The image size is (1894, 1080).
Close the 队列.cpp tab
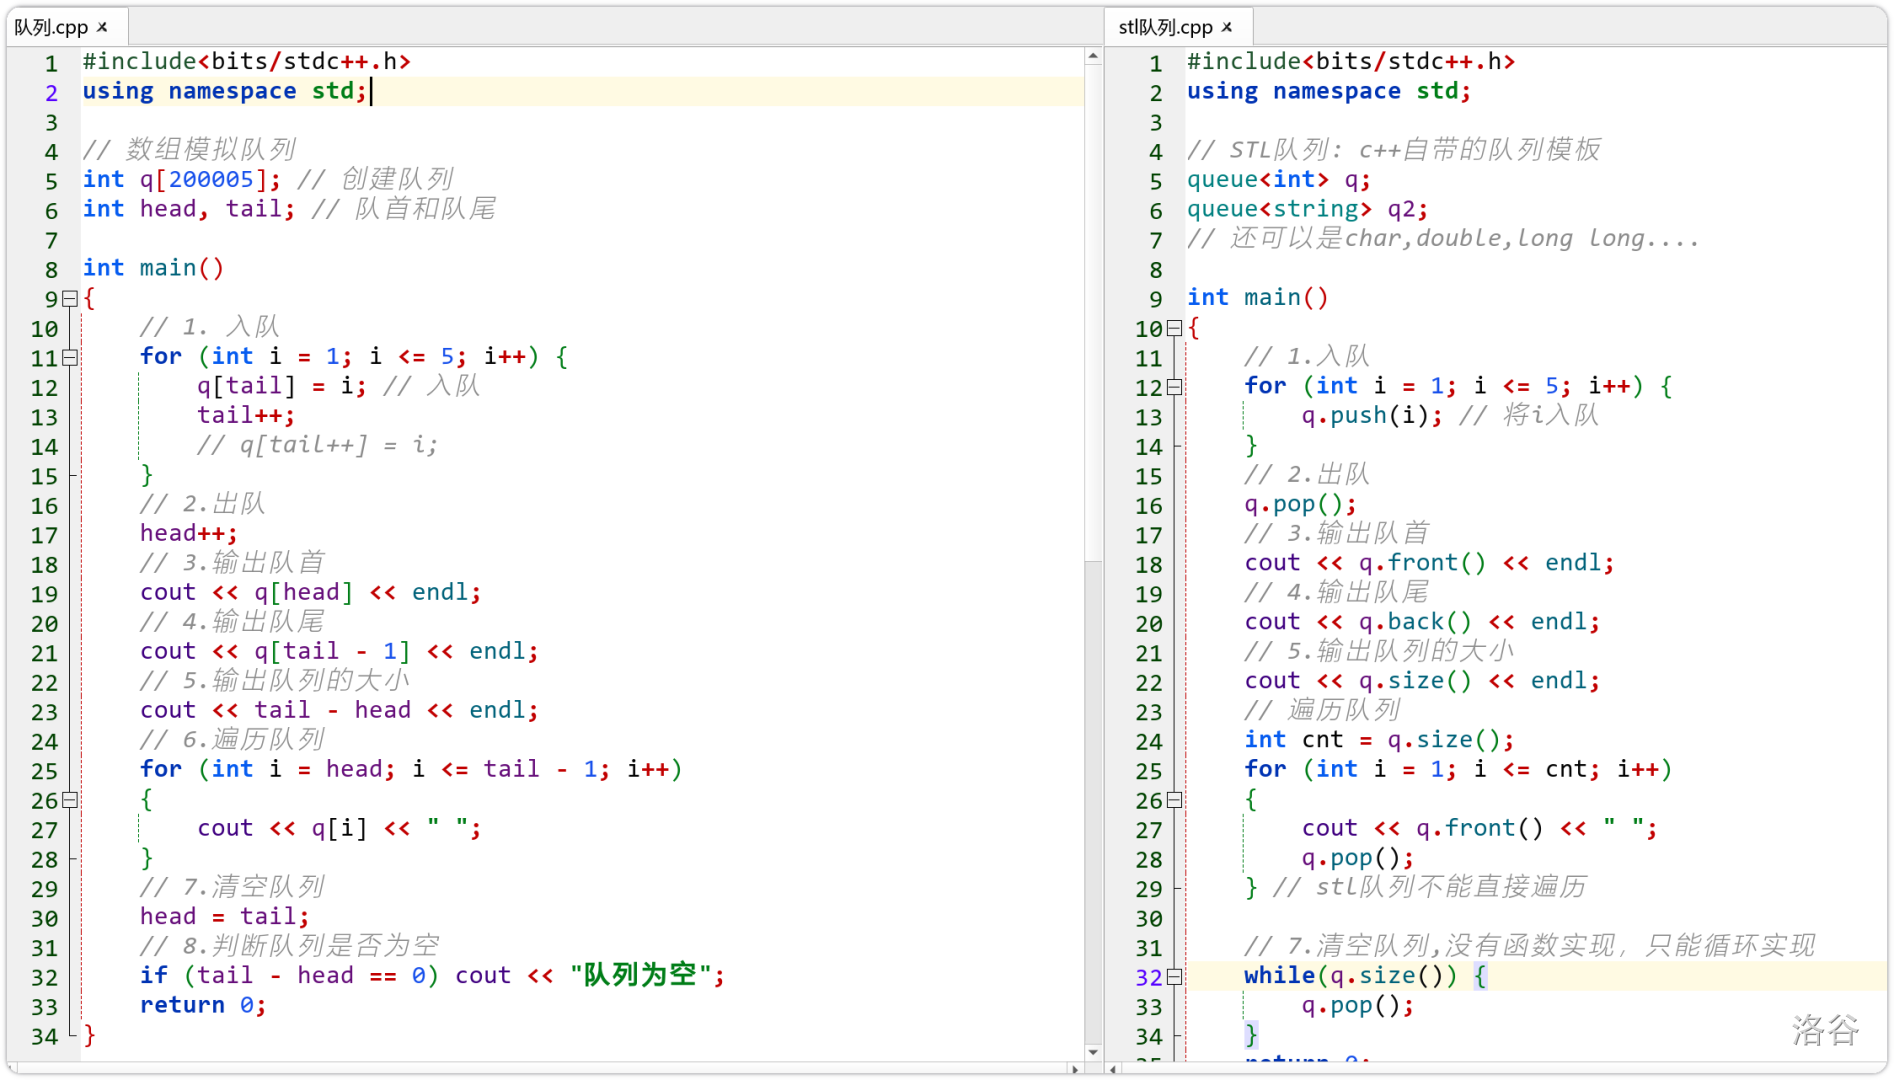(102, 27)
